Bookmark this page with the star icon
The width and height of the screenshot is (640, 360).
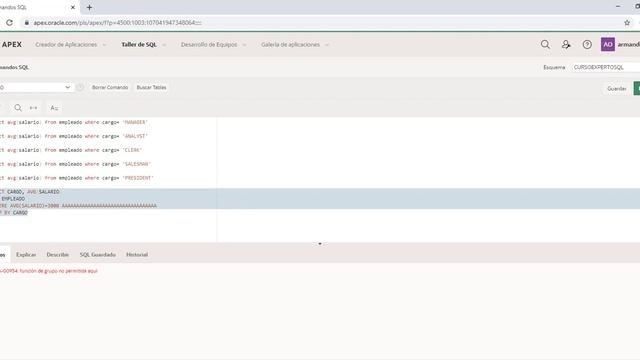[627, 23]
